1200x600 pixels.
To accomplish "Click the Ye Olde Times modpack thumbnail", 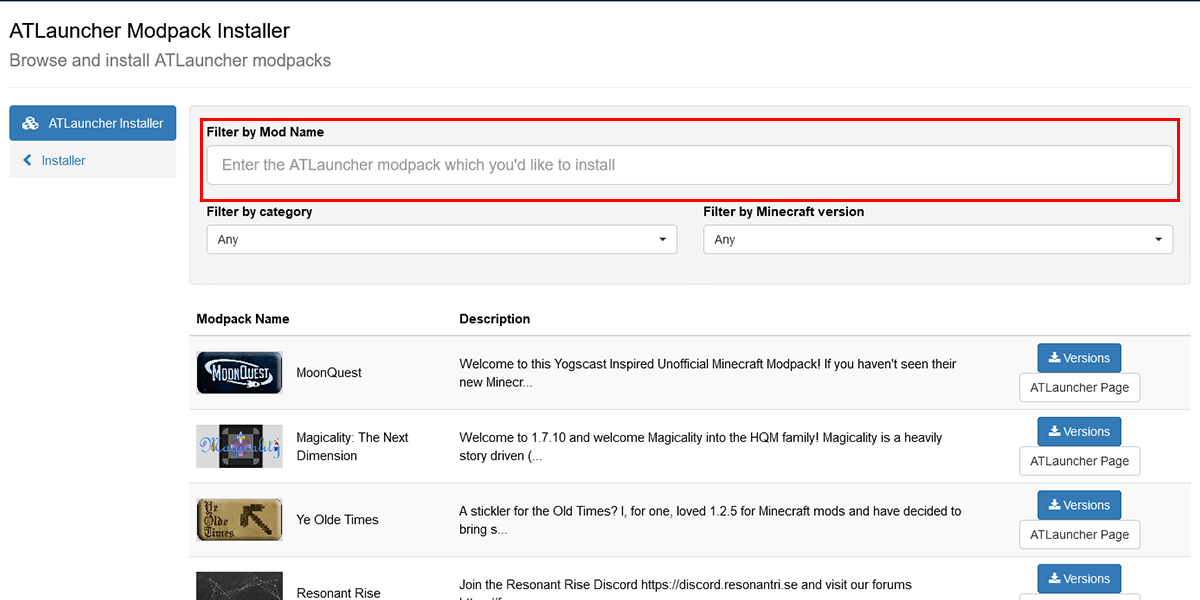I will pyautogui.click(x=239, y=519).
